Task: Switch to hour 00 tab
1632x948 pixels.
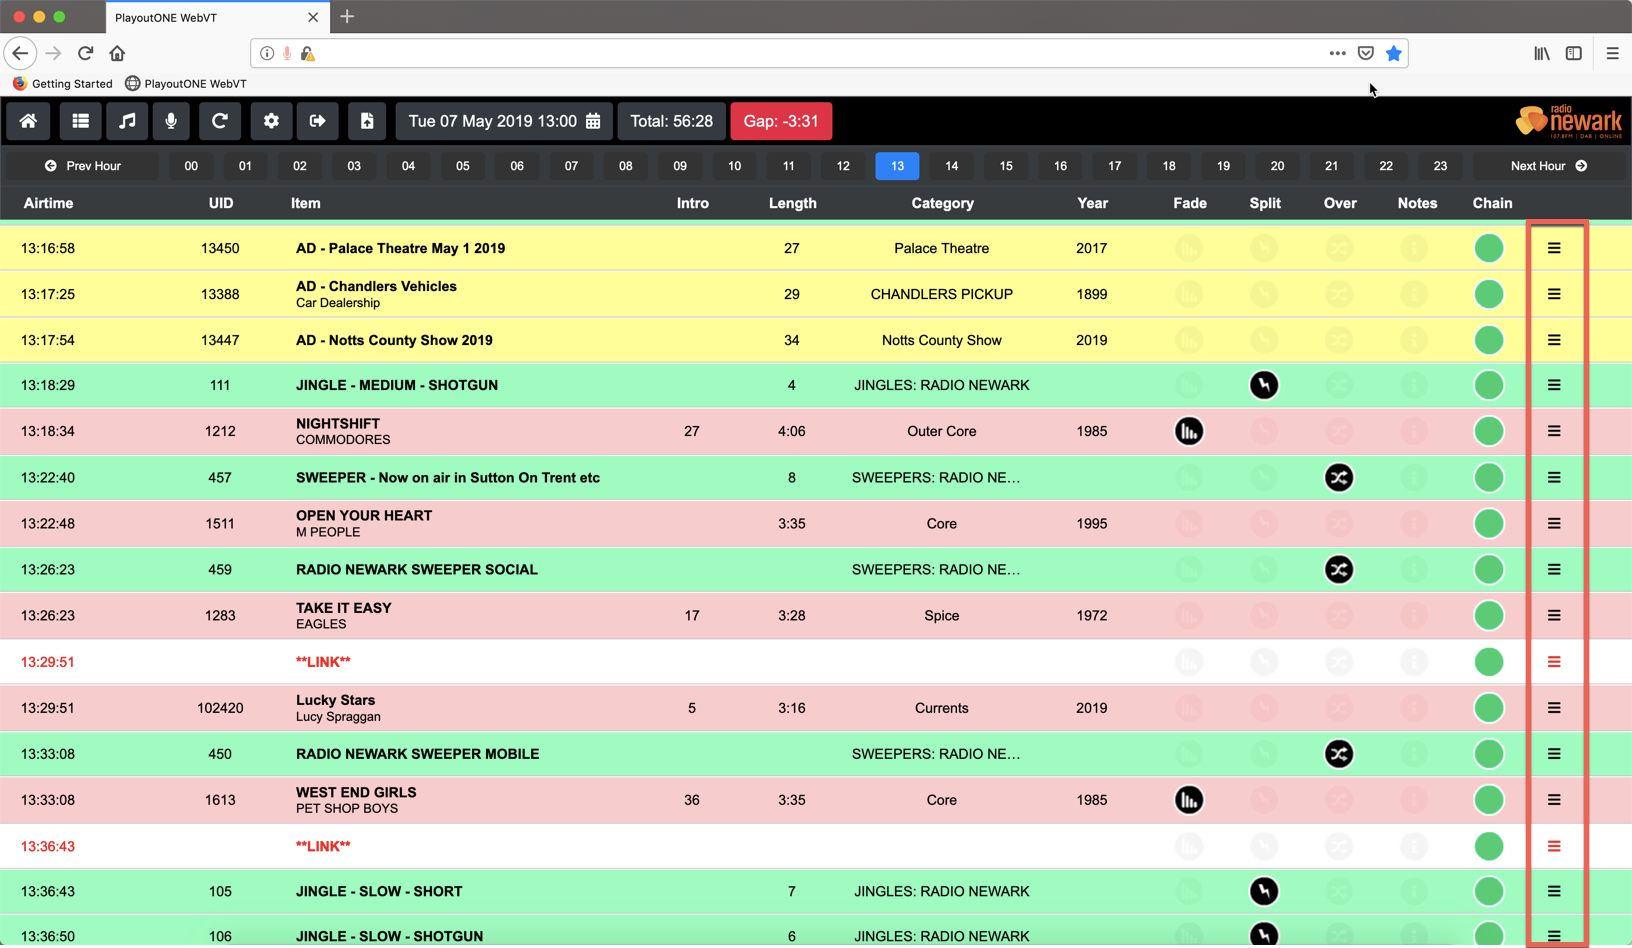Action: click(191, 166)
